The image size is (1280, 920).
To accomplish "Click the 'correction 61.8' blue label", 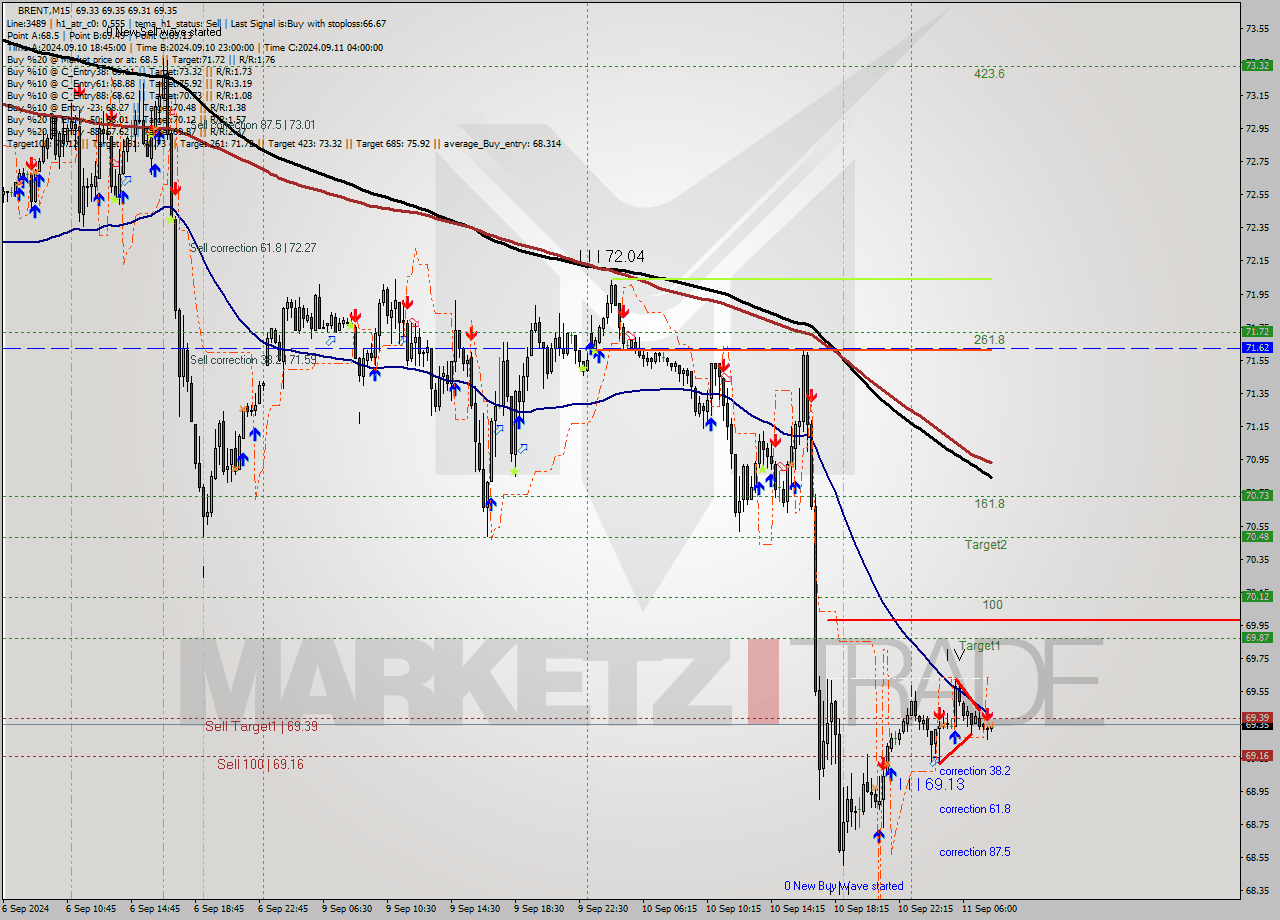I will pyautogui.click(x=975, y=809).
